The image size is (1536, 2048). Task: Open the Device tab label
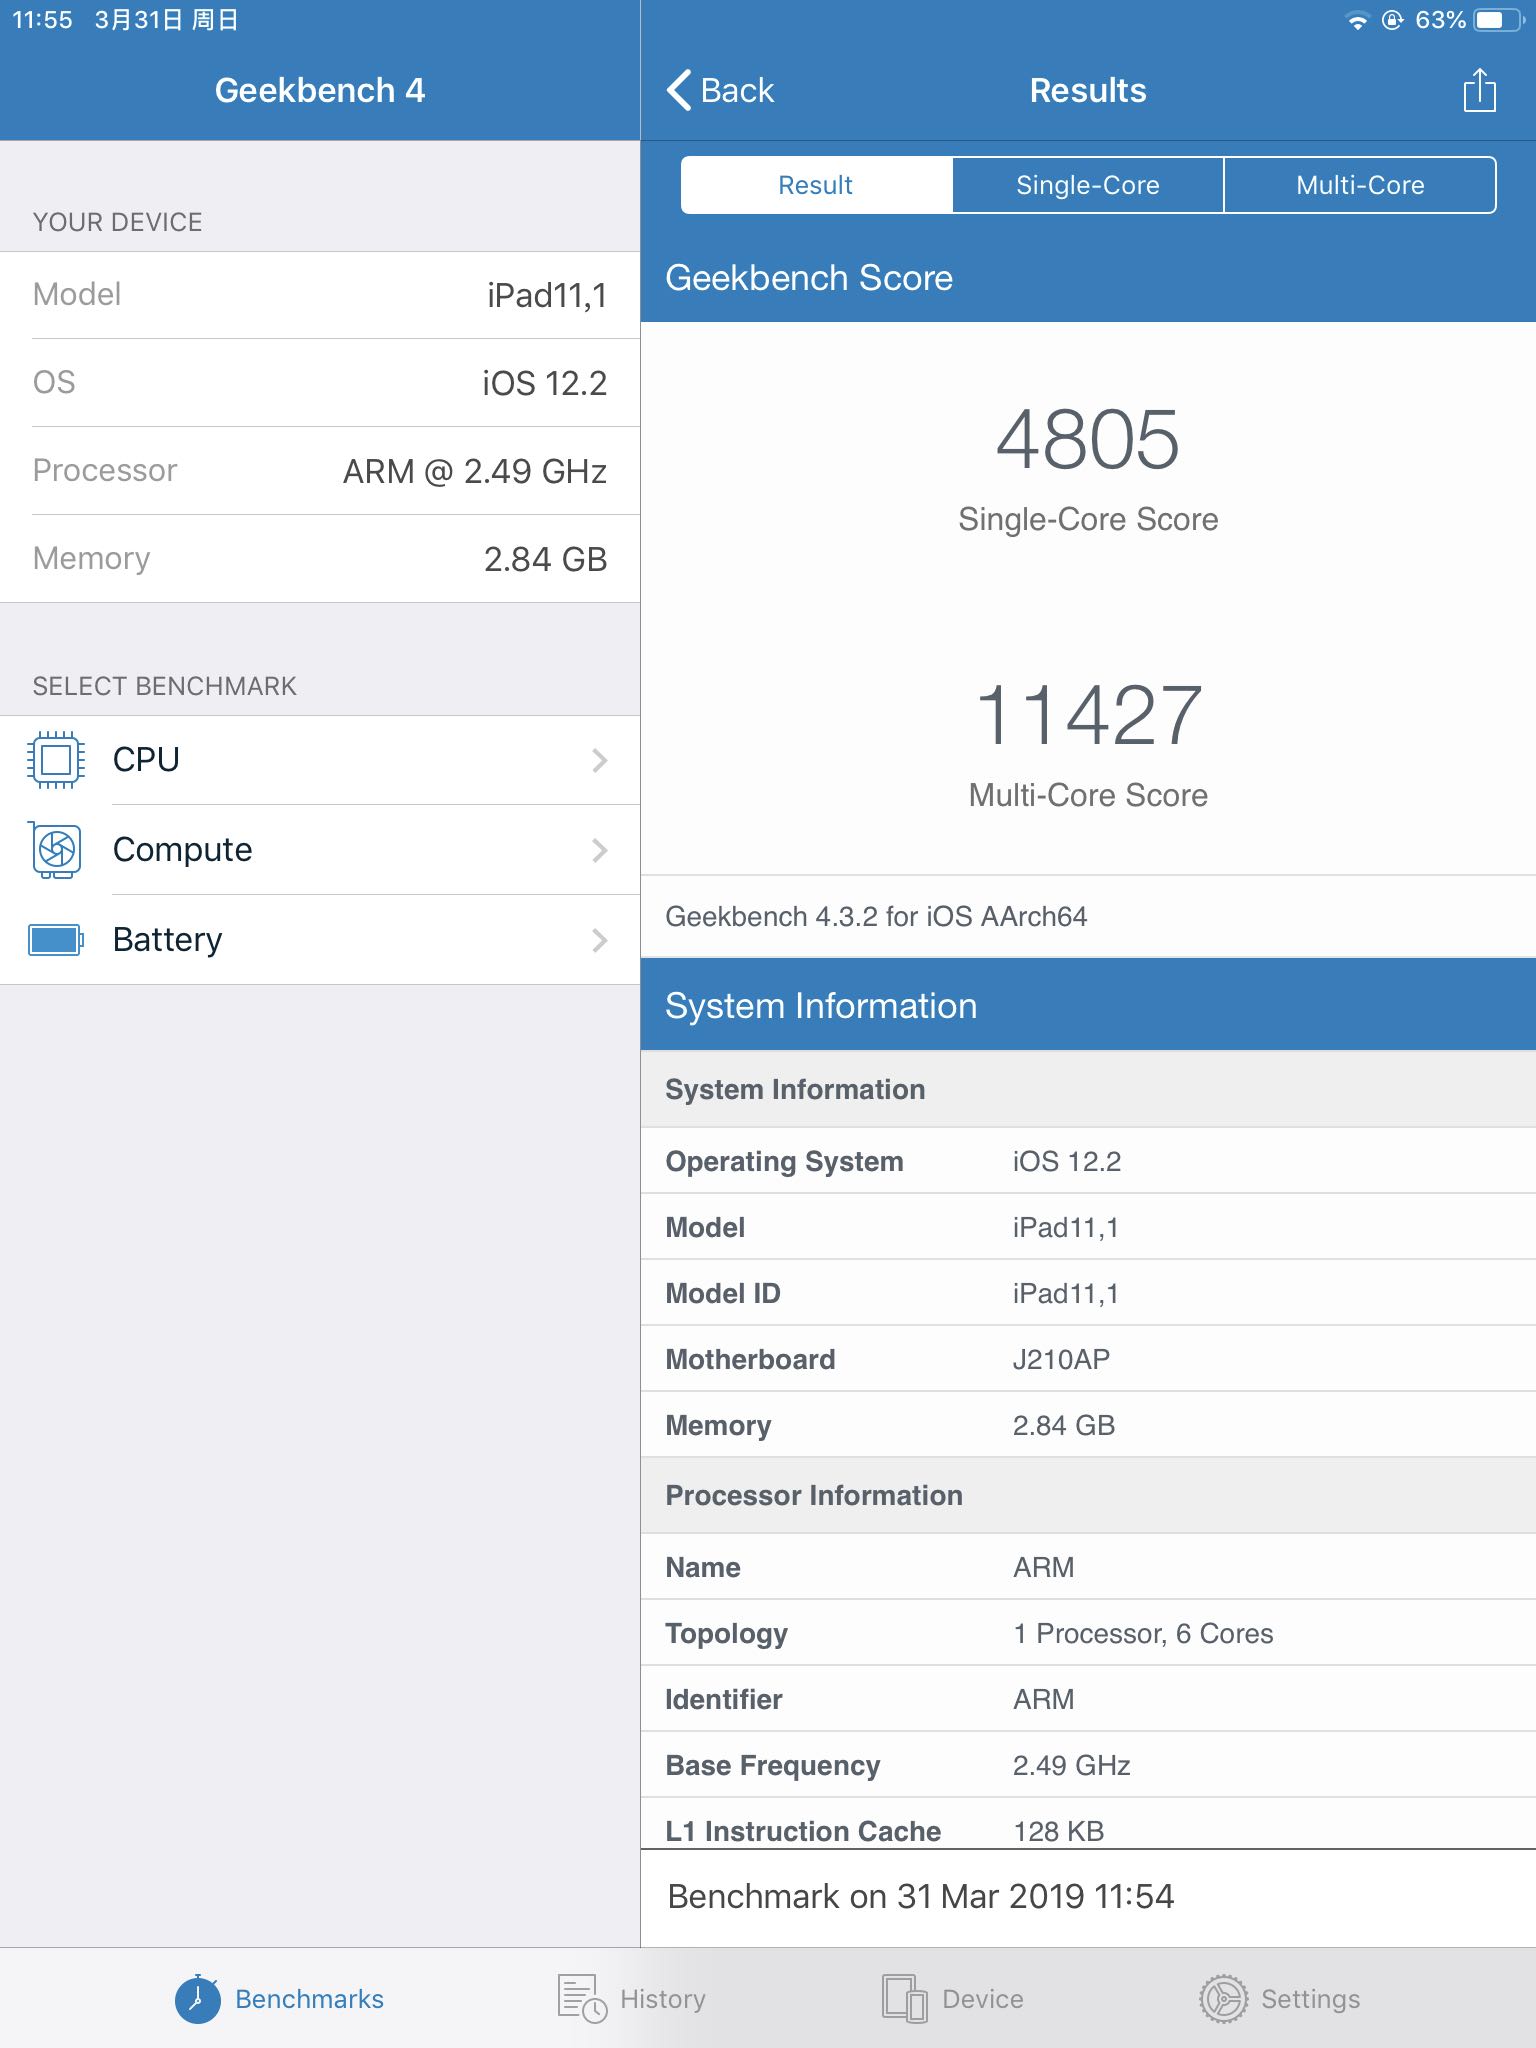point(983,1998)
